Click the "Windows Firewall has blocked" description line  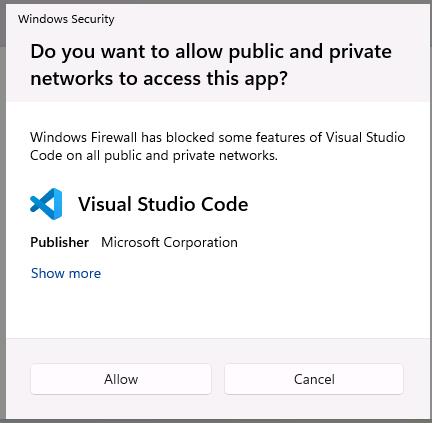218,137
